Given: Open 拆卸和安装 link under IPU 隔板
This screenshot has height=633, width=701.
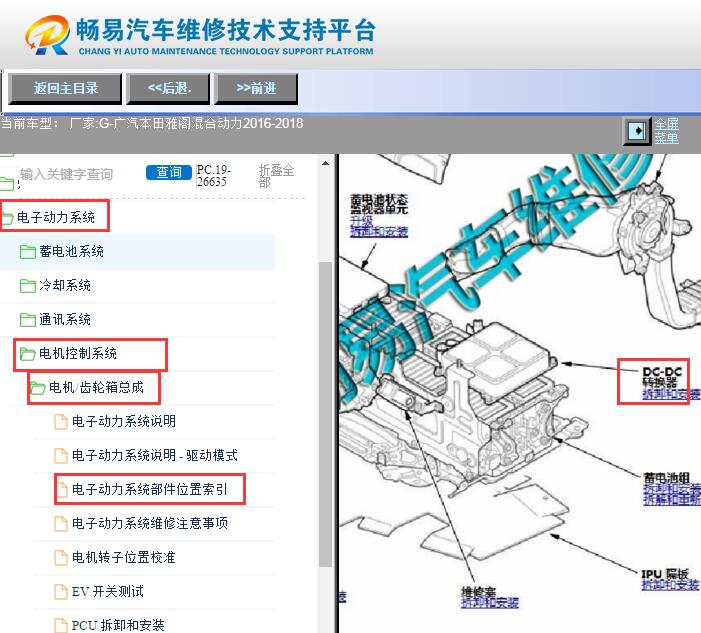Looking at the screenshot, I should (x=670, y=585).
